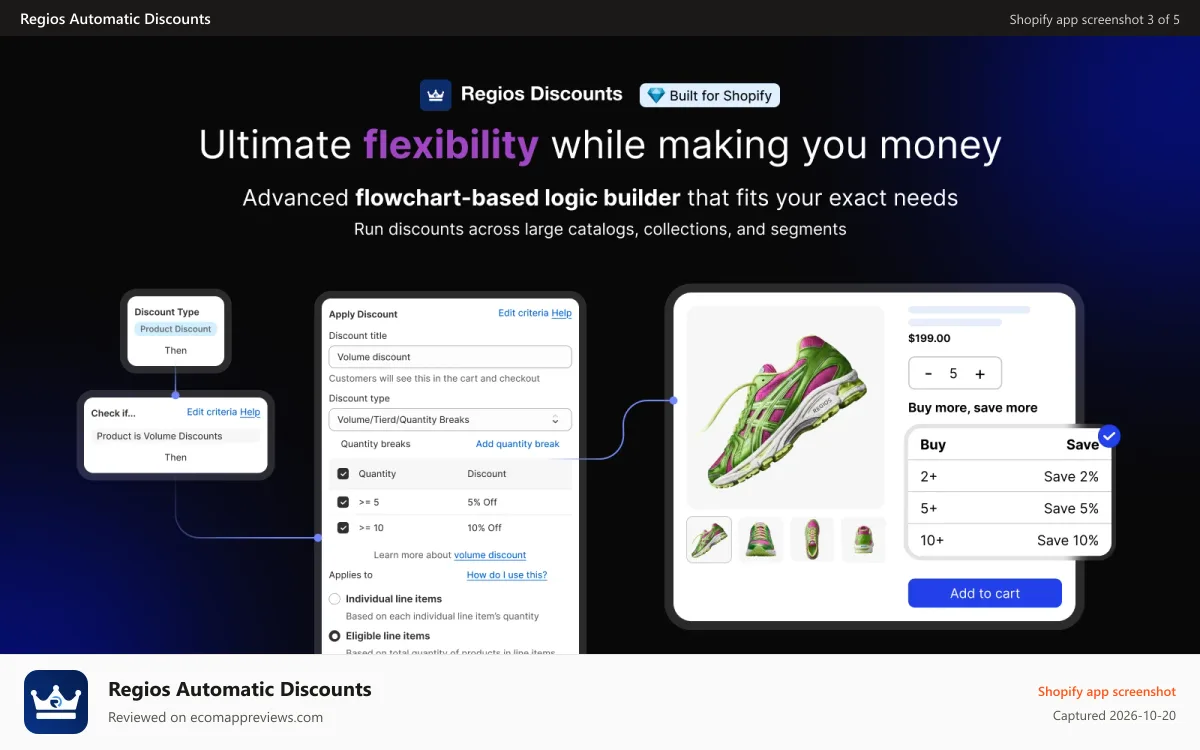Screen dimensions: 1200x750
Task: Open the Discount type dropdown
Action: (x=450, y=420)
